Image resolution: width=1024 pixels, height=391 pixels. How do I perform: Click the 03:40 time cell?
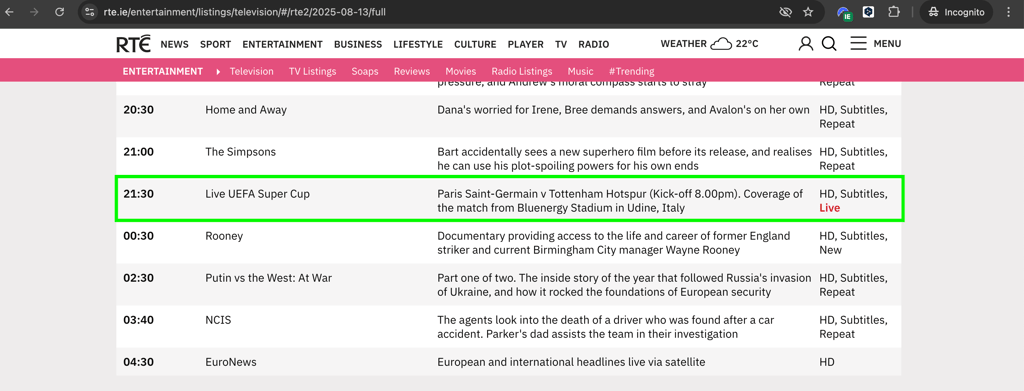coord(138,320)
